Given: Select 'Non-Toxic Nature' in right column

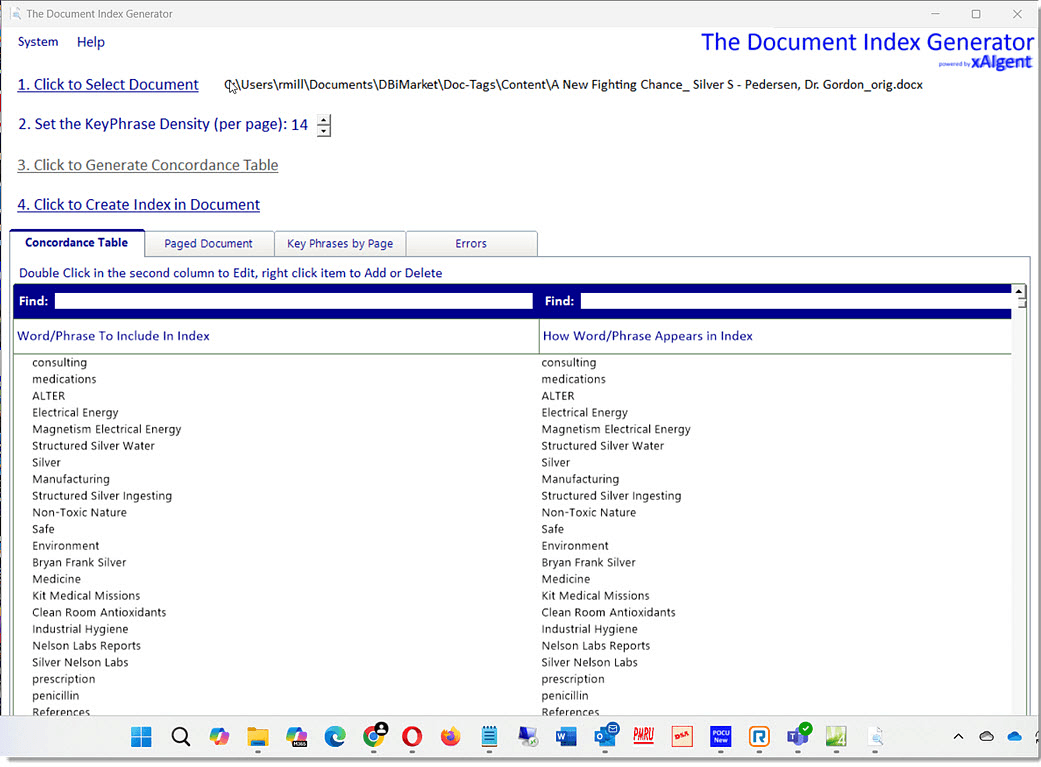Looking at the screenshot, I should (588, 512).
